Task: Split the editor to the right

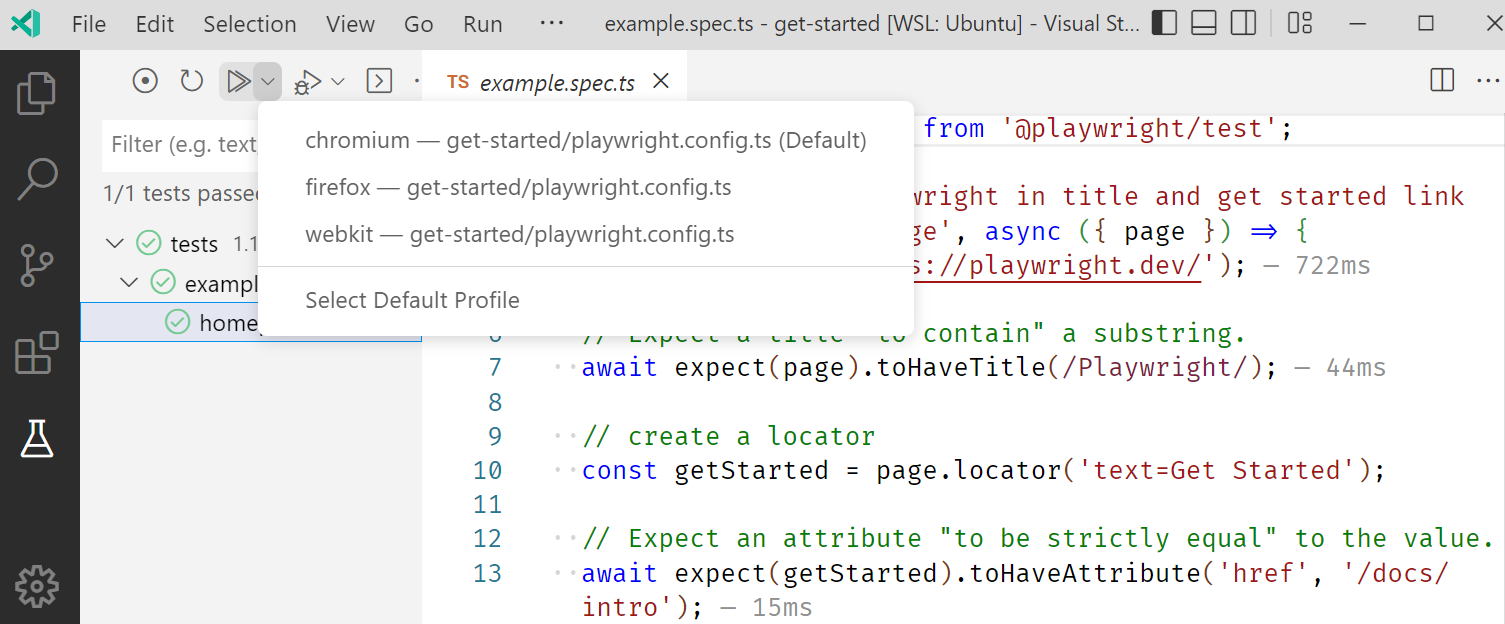Action: pos(1442,81)
